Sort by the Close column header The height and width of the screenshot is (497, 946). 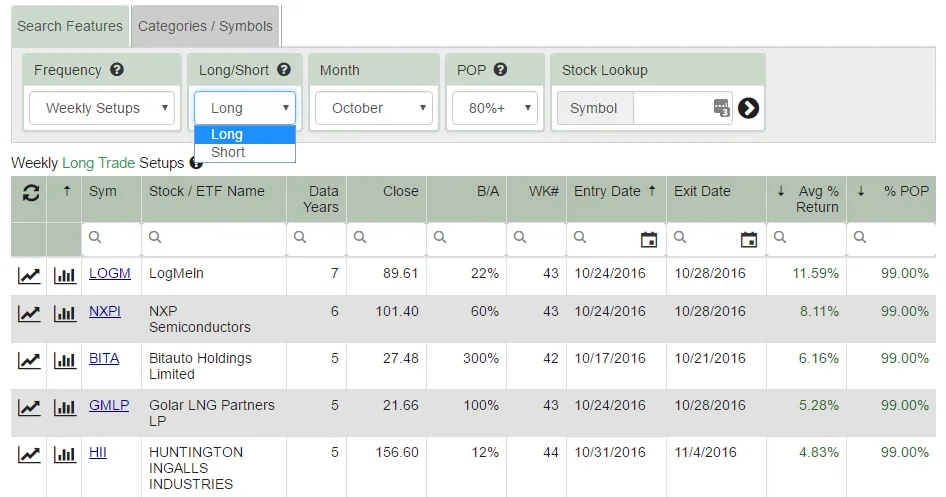pyautogui.click(x=386, y=199)
